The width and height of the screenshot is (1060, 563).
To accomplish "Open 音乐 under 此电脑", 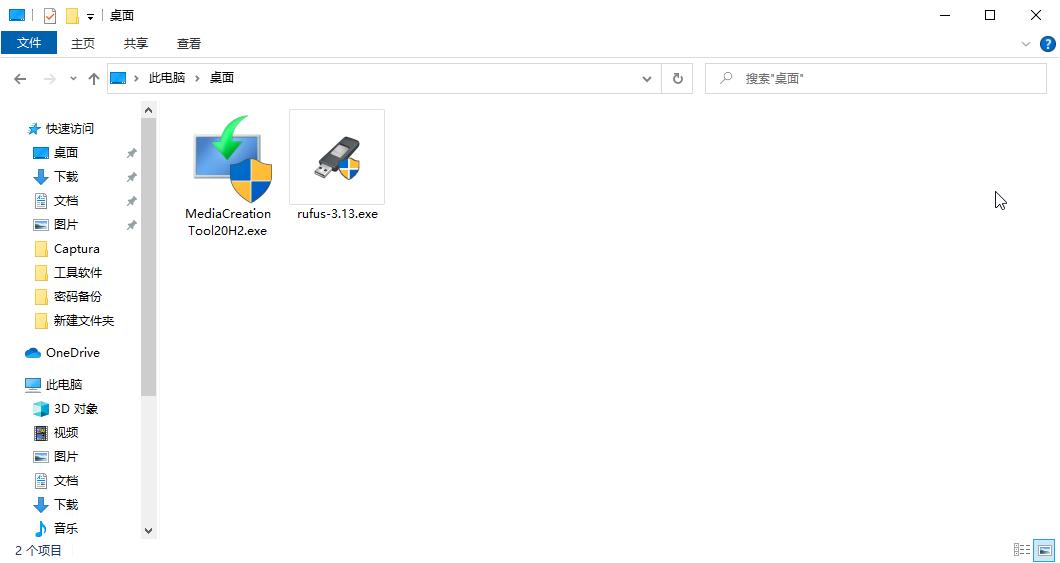I will 66,529.
